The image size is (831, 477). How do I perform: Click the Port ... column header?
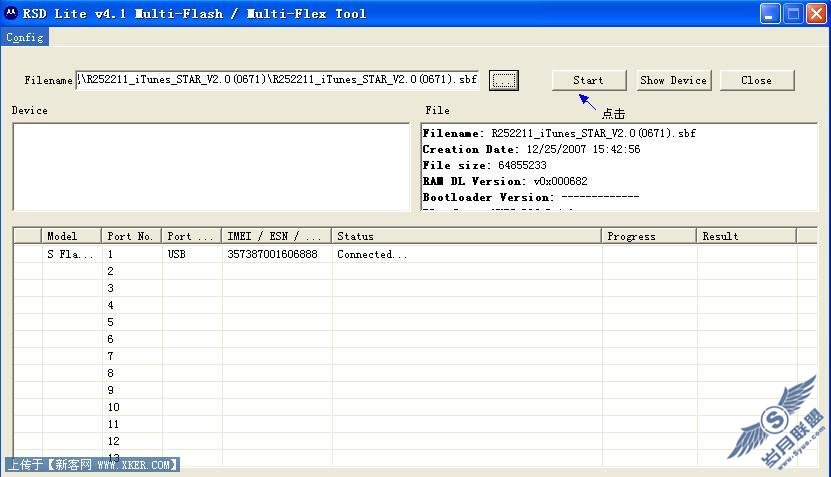tap(191, 236)
